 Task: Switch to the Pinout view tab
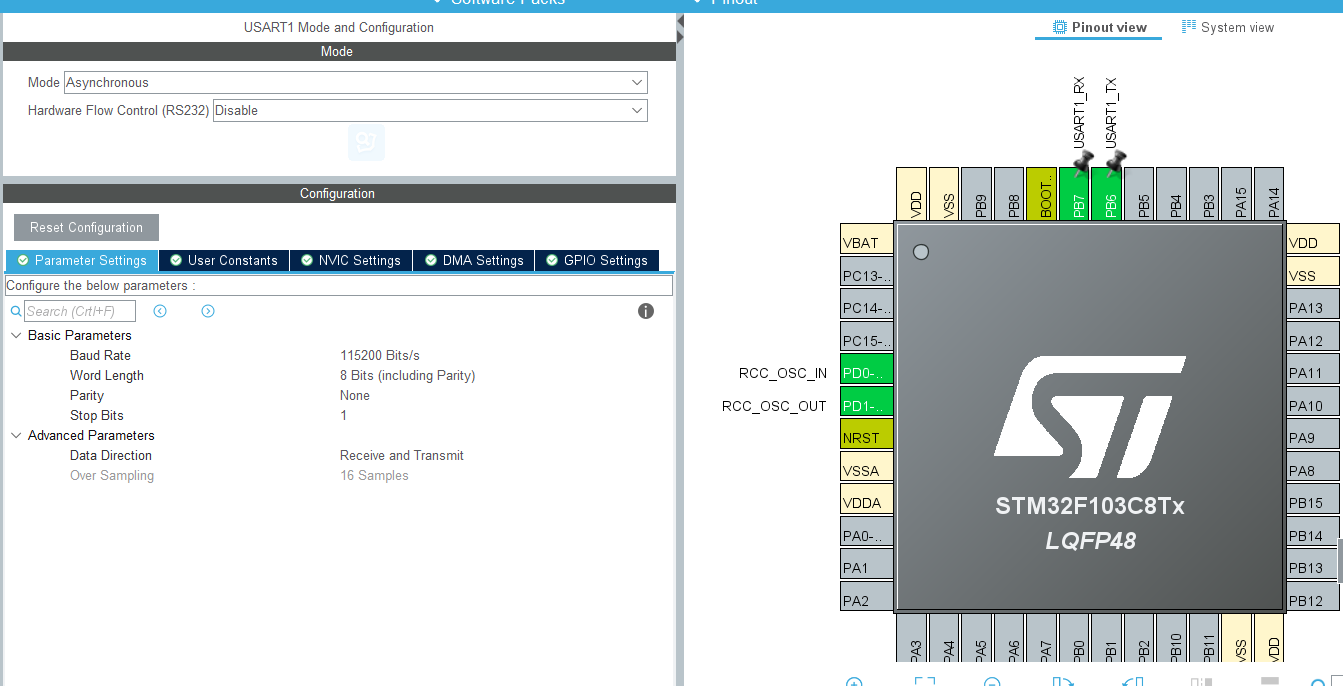click(1099, 27)
